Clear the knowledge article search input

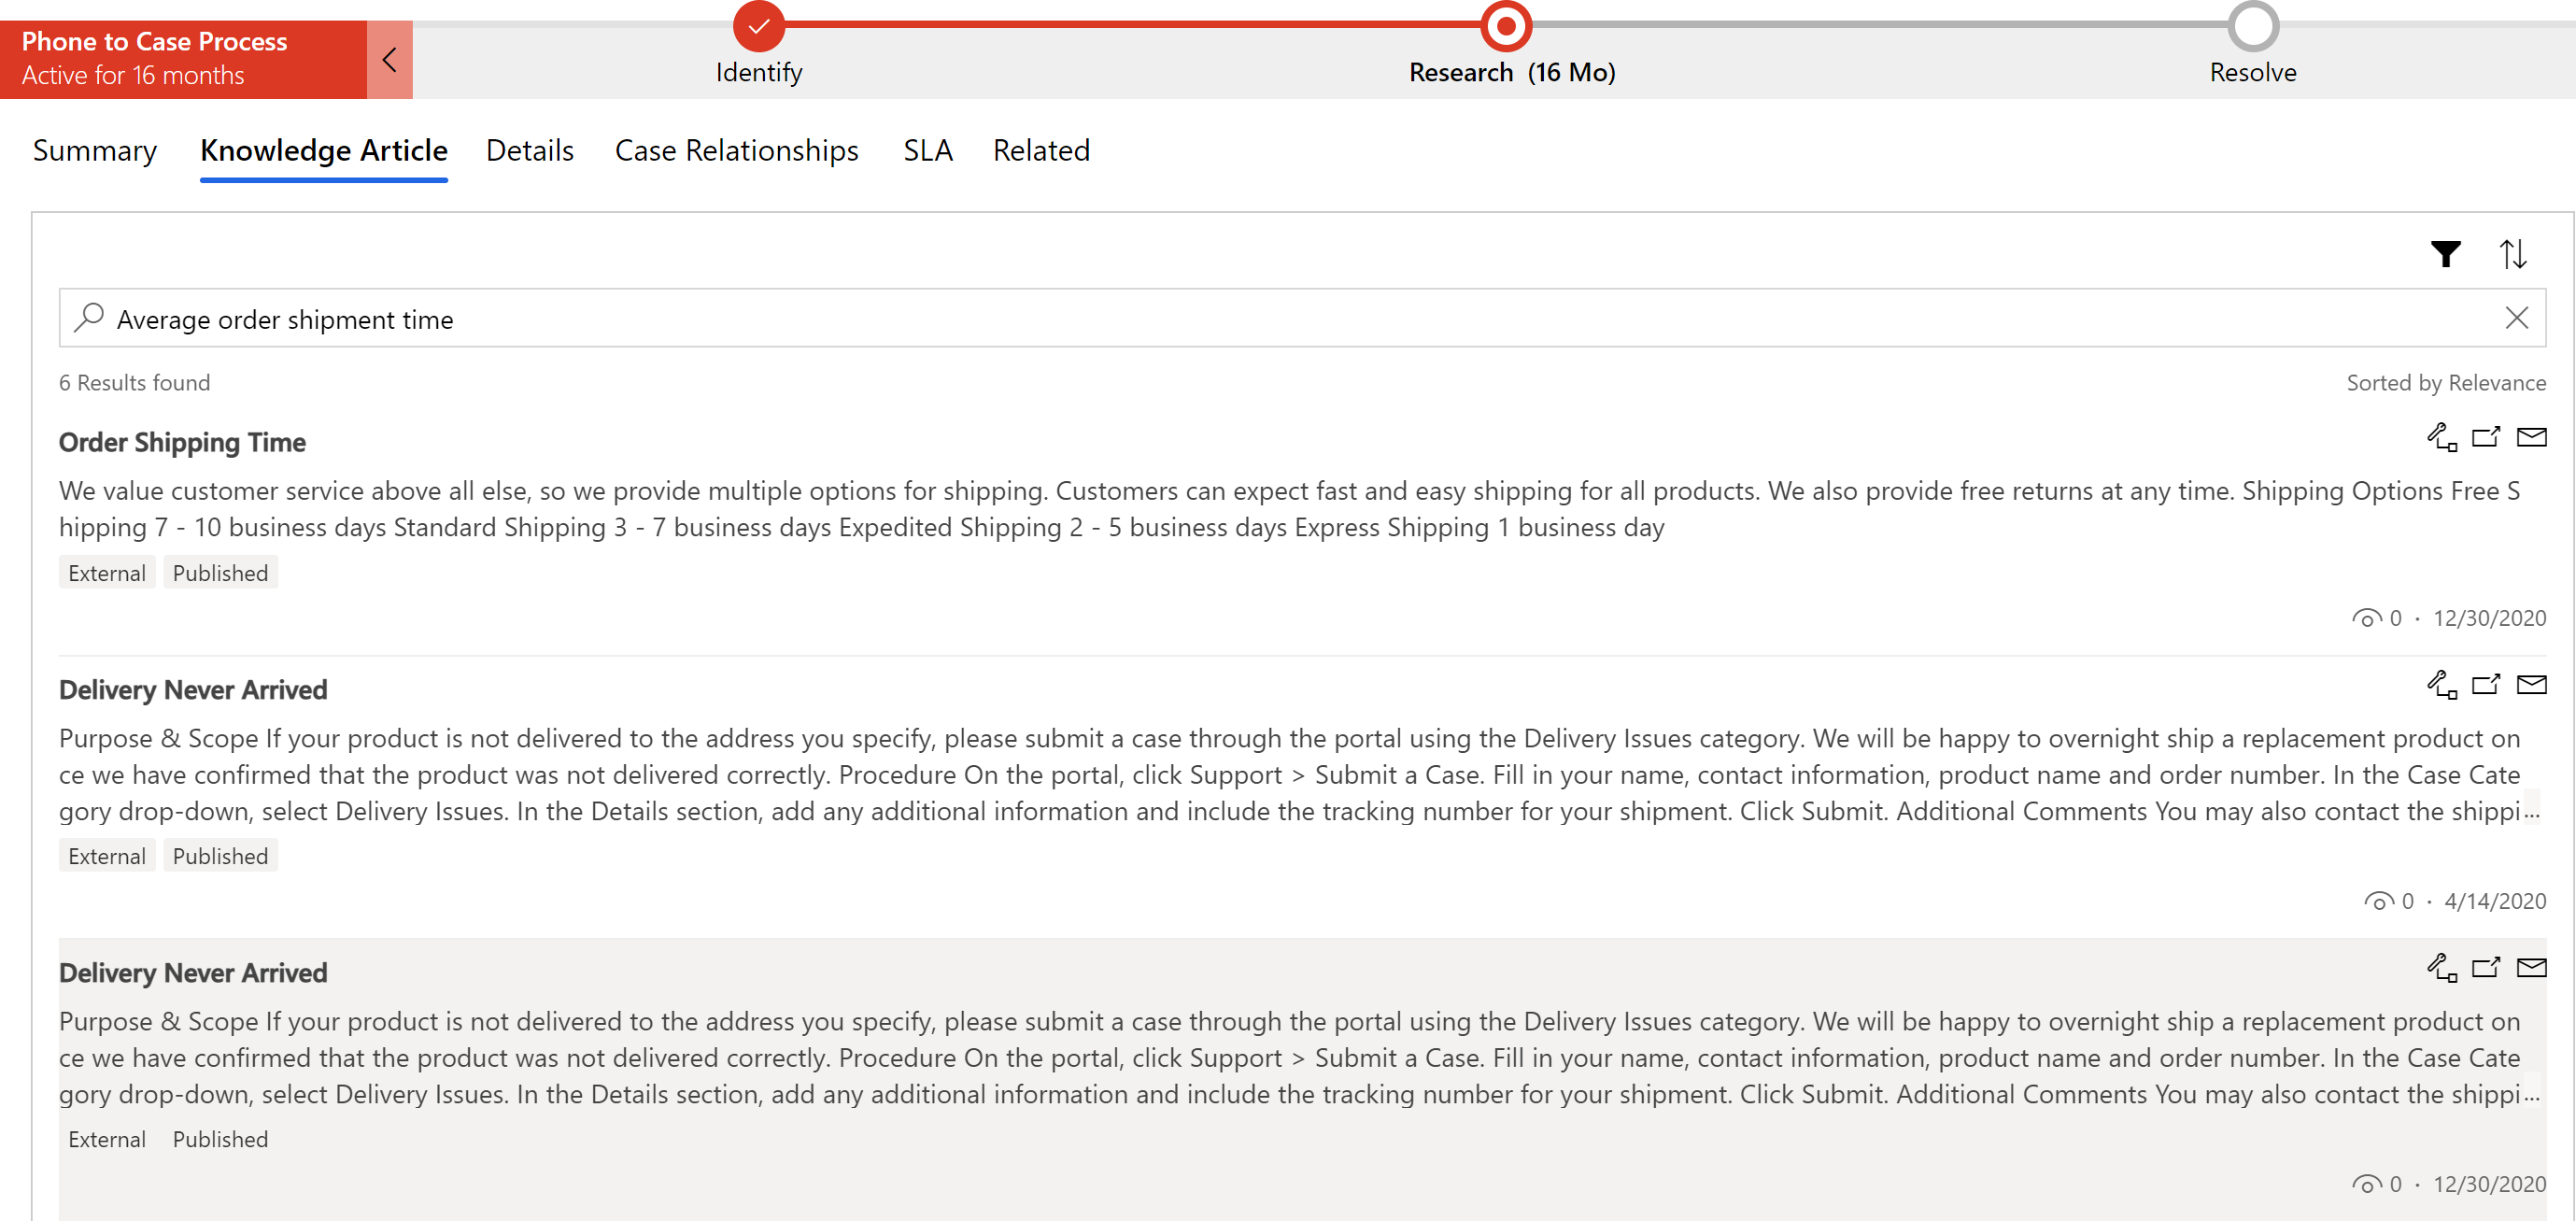coord(2517,319)
